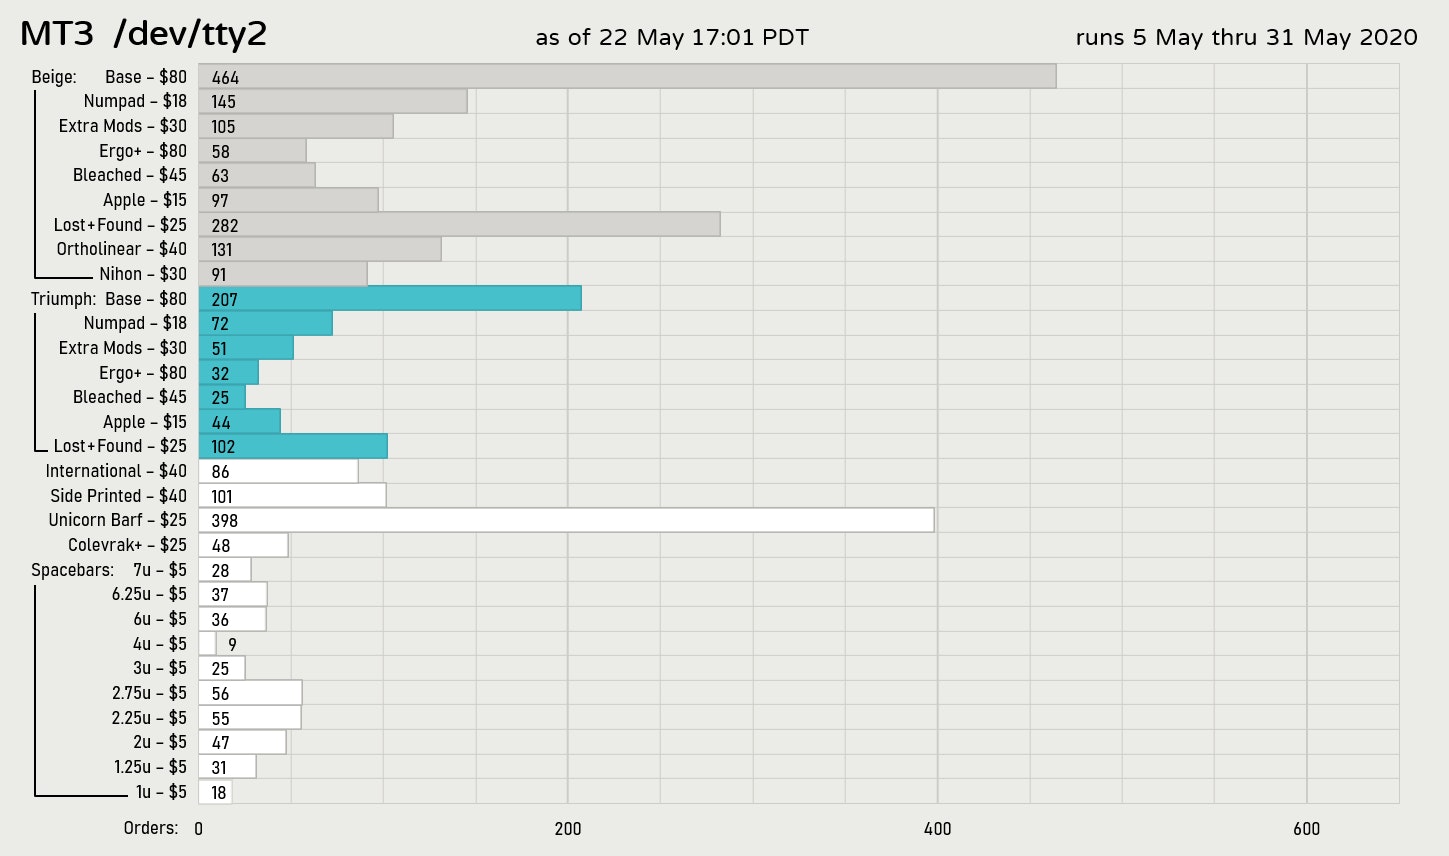Click the "as of 22 May 17:01 PDT" timestamp
The width and height of the screenshot is (1449, 856).
click(x=672, y=38)
